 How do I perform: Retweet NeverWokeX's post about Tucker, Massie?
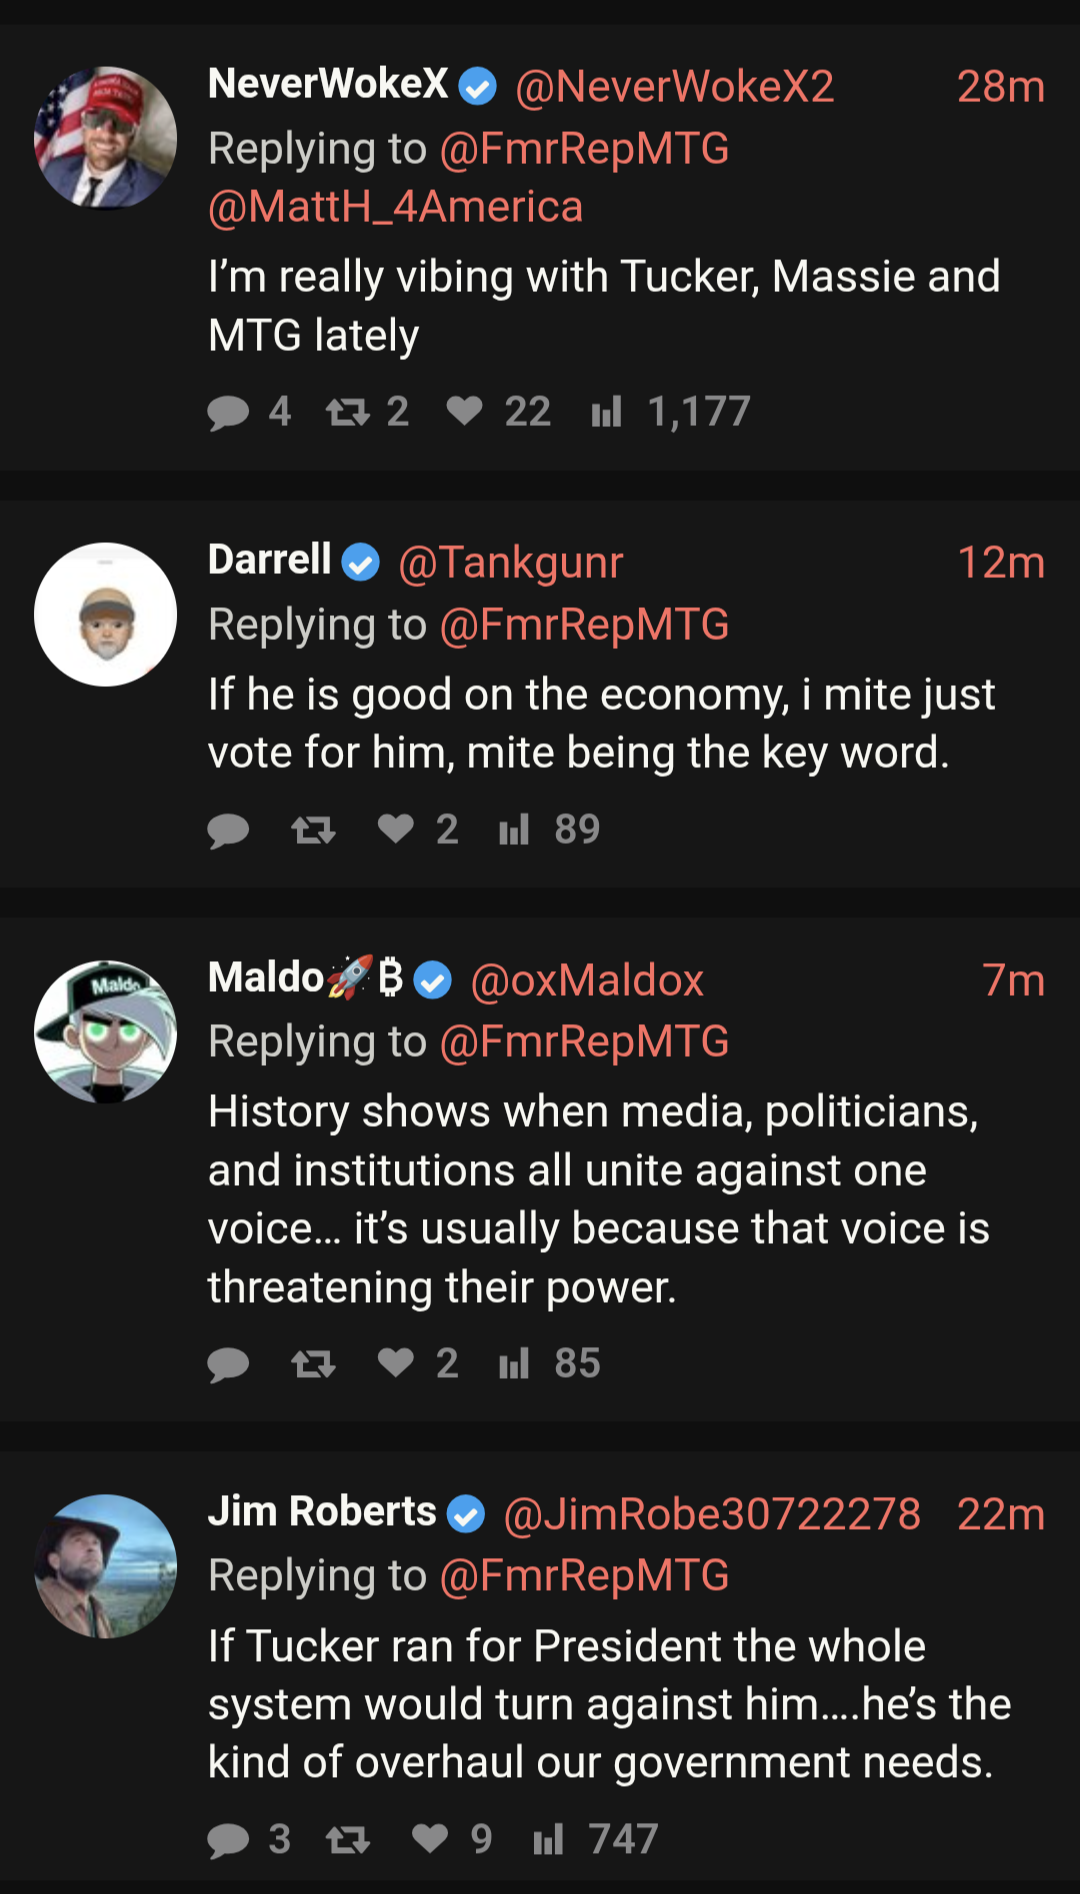348,412
